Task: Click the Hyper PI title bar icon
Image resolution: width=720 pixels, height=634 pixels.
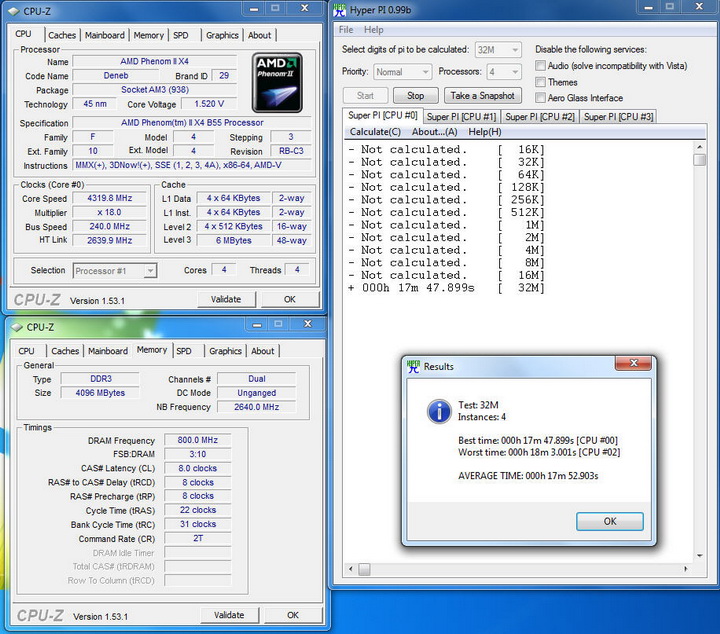Action: (339, 10)
